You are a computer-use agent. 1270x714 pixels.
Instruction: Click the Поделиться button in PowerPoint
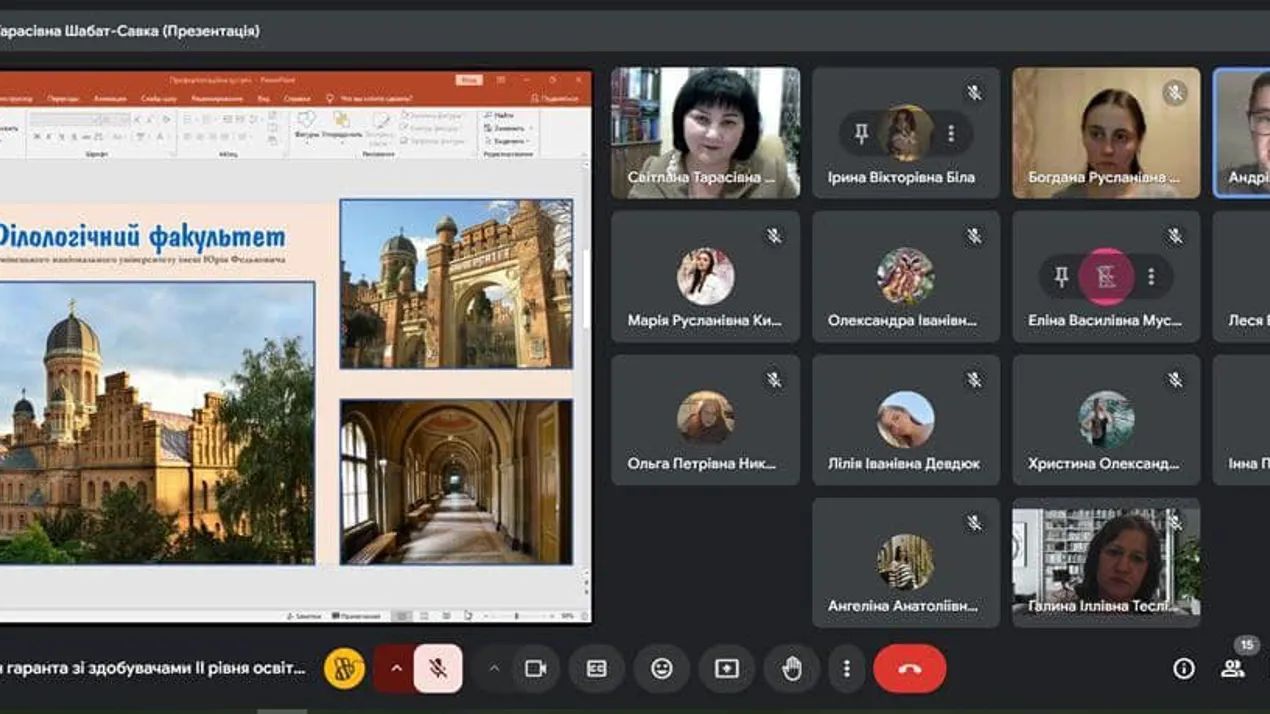coord(555,99)
